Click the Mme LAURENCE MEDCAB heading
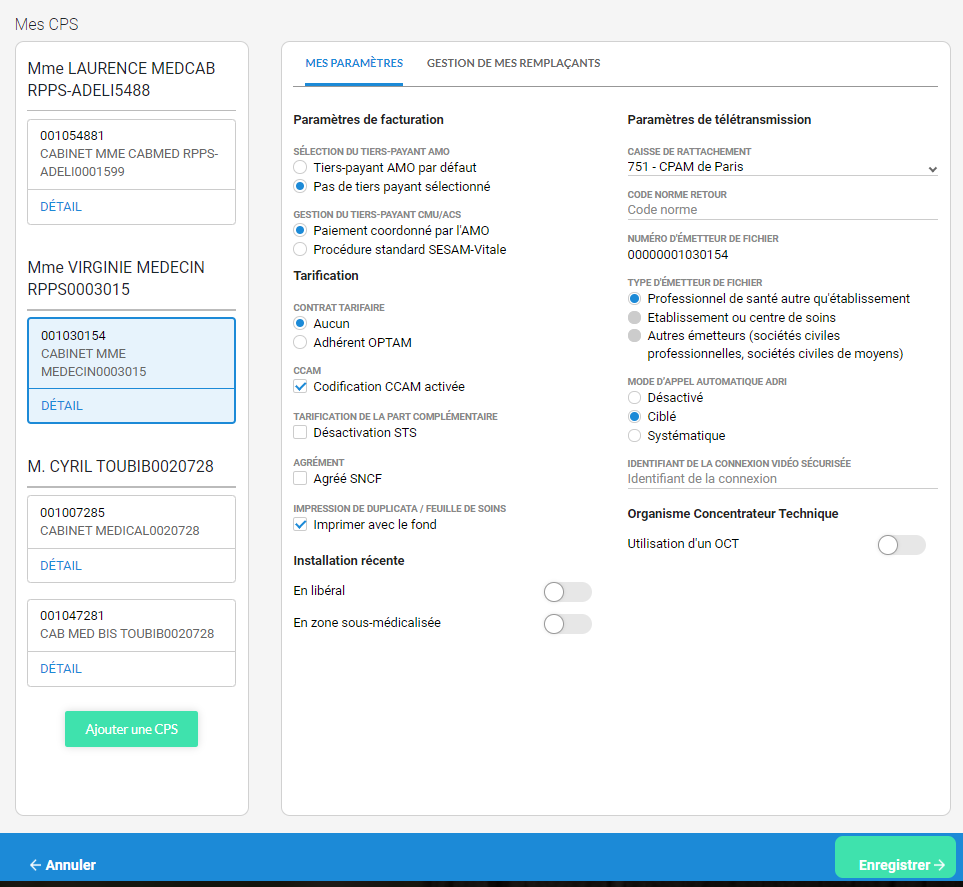Screen dimensions: 963x887 [122, 79]
